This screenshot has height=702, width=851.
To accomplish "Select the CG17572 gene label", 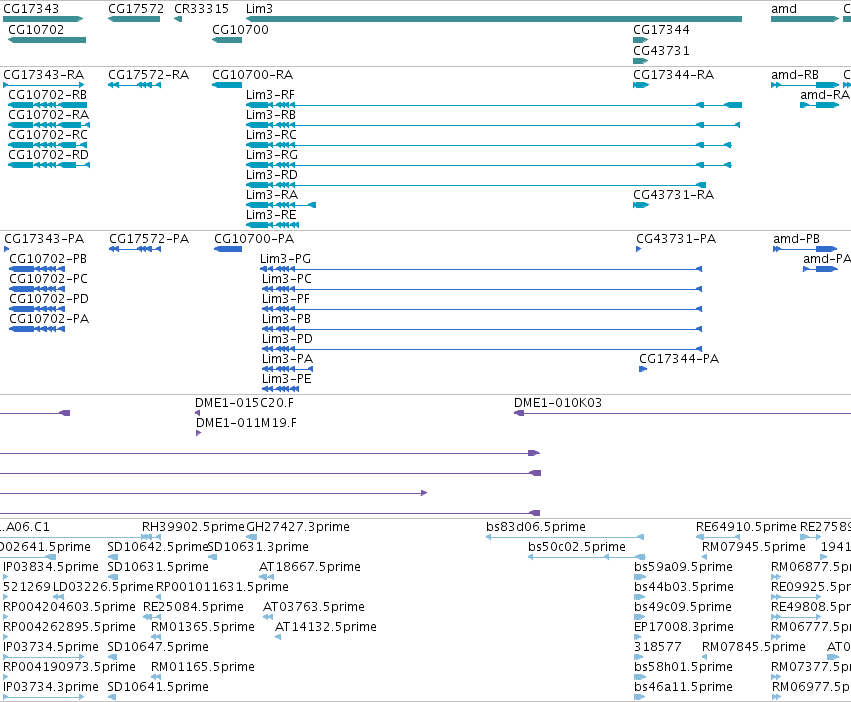I will point(136,9).
